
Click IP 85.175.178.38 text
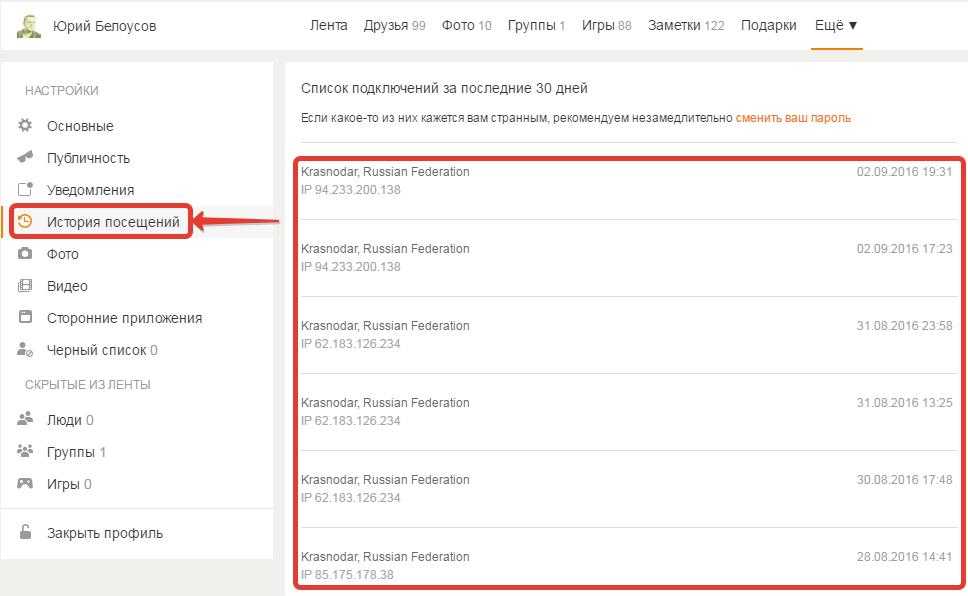click(348, 574)
